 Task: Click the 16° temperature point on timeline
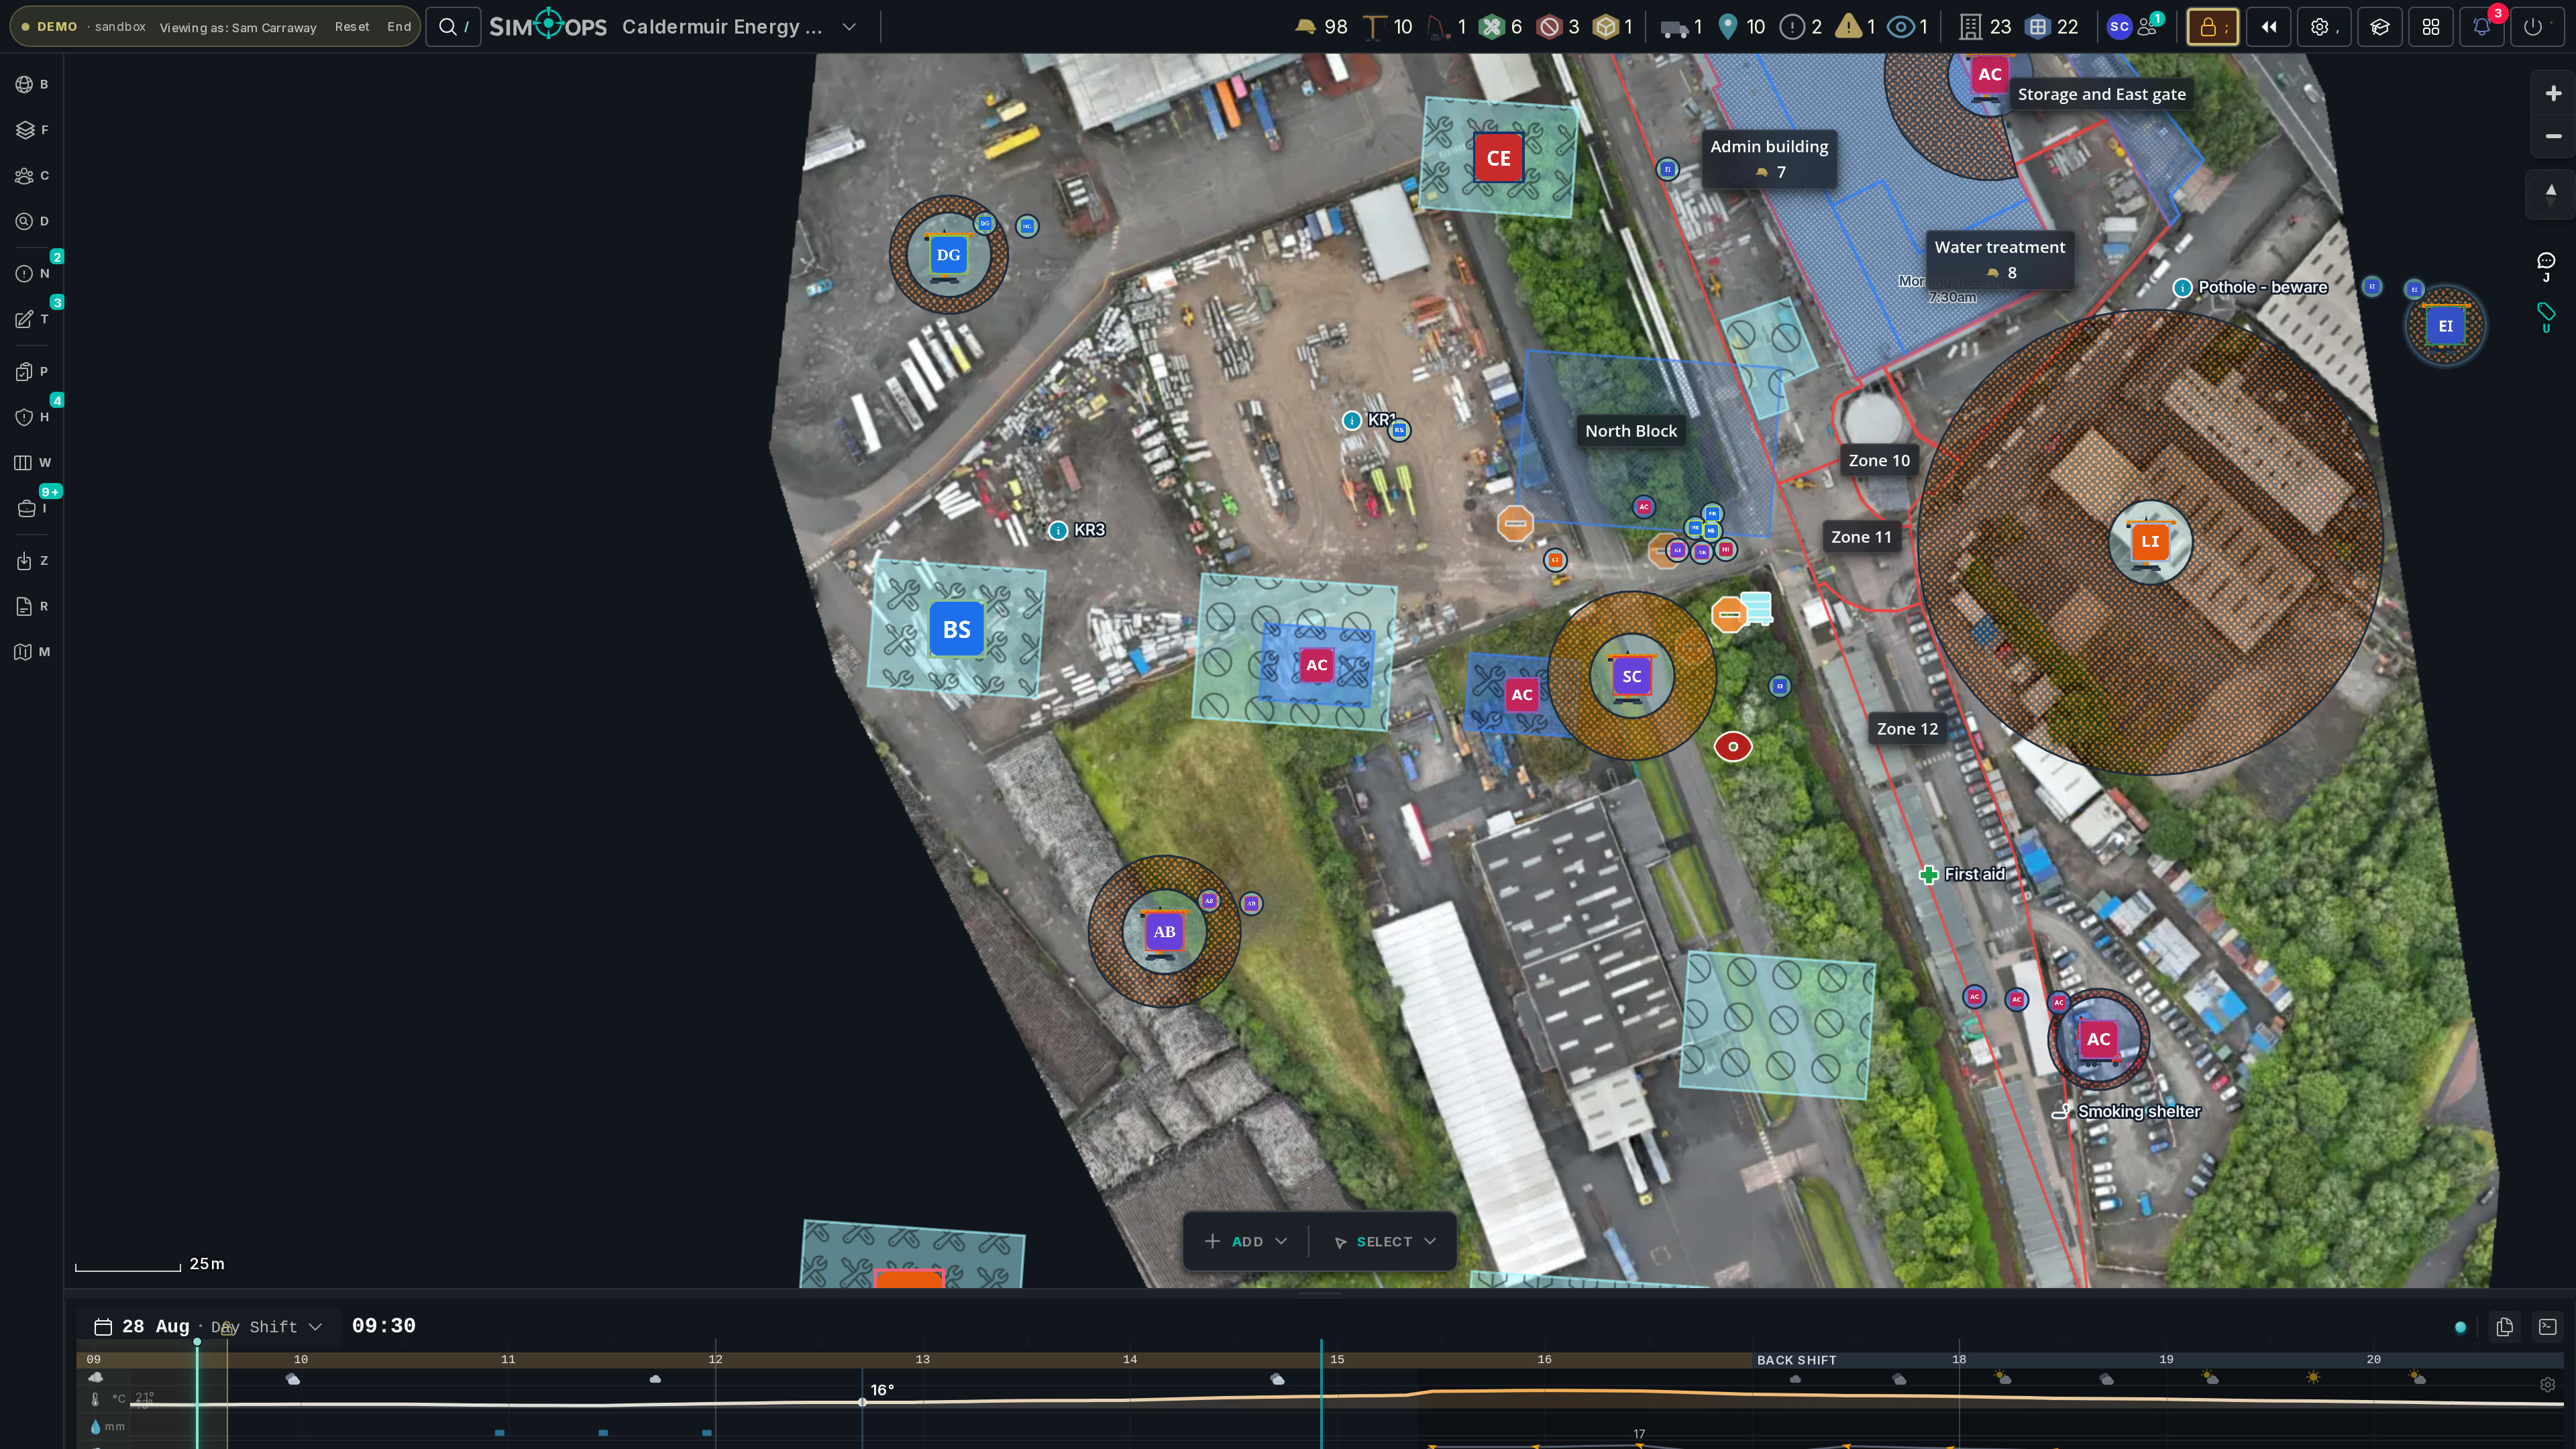[x=862, y=1402]
